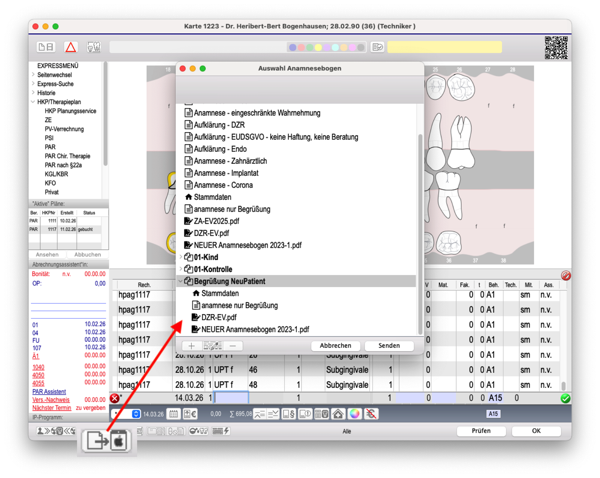Select Anamnese - Implantat from list

(x=226, y=173)
